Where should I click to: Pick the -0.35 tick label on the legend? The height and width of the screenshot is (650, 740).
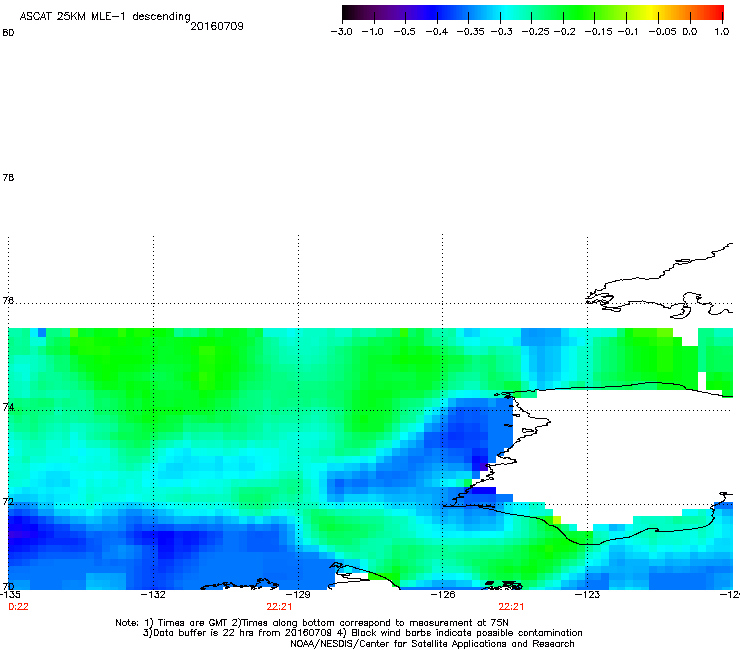(x=471, y=32)
